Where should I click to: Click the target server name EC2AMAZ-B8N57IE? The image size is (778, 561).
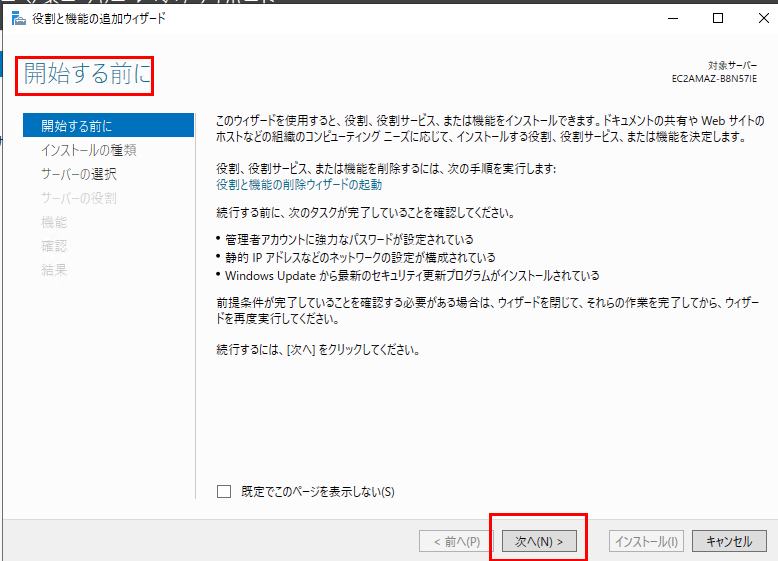coord(714,77)
